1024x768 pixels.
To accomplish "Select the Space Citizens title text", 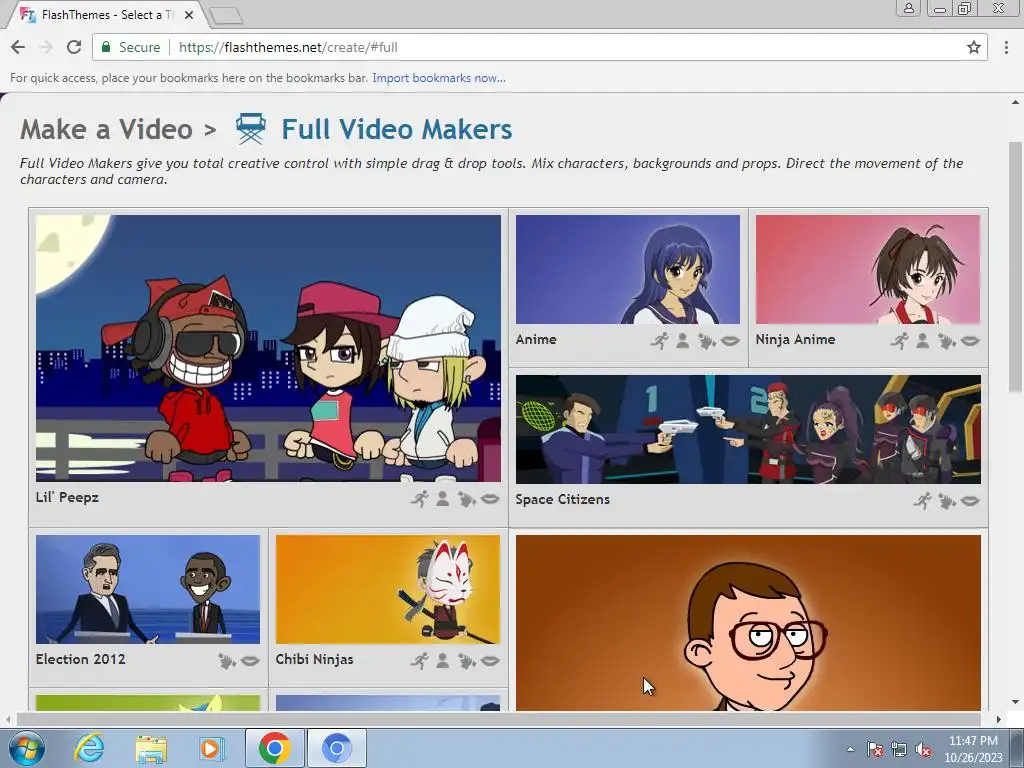I will (x=562, y=500).
